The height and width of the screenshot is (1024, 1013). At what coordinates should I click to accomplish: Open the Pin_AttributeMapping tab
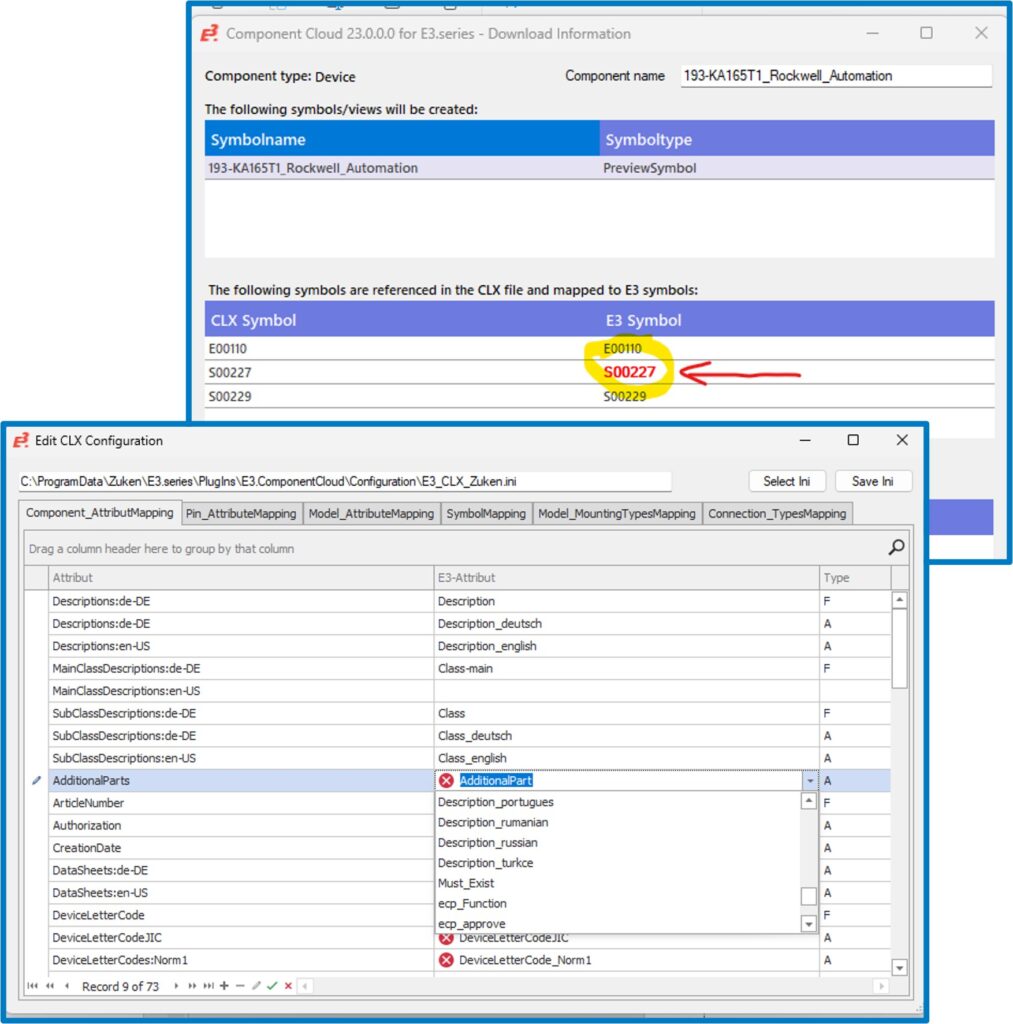tap(241, 514)
